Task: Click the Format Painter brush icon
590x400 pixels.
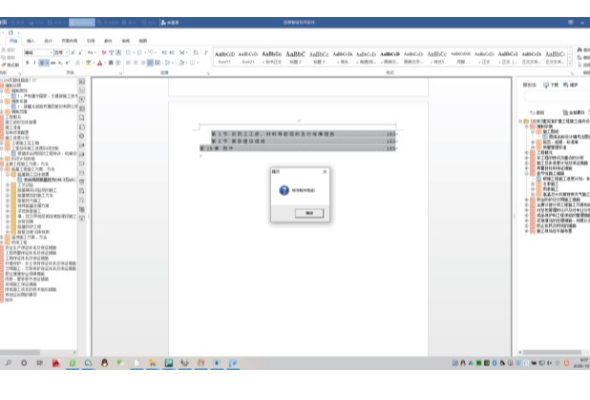Action: [4, 65]
